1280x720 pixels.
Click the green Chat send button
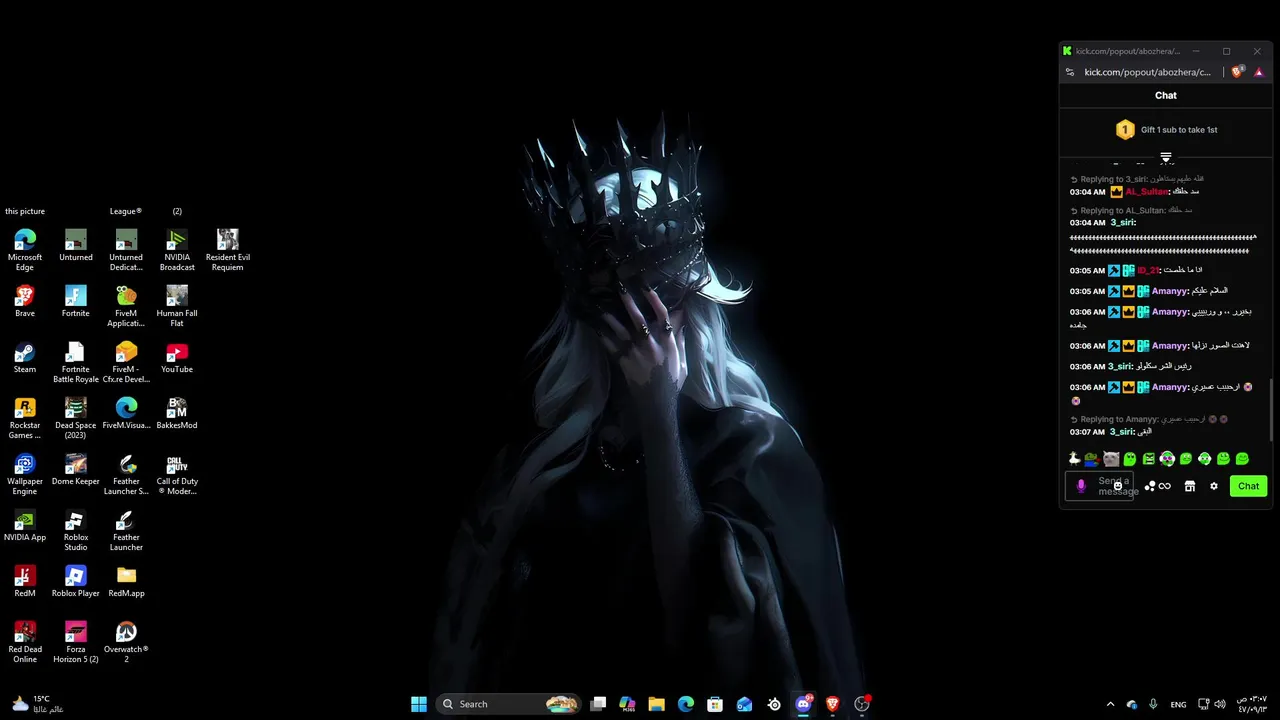[x=1248, y=486]
